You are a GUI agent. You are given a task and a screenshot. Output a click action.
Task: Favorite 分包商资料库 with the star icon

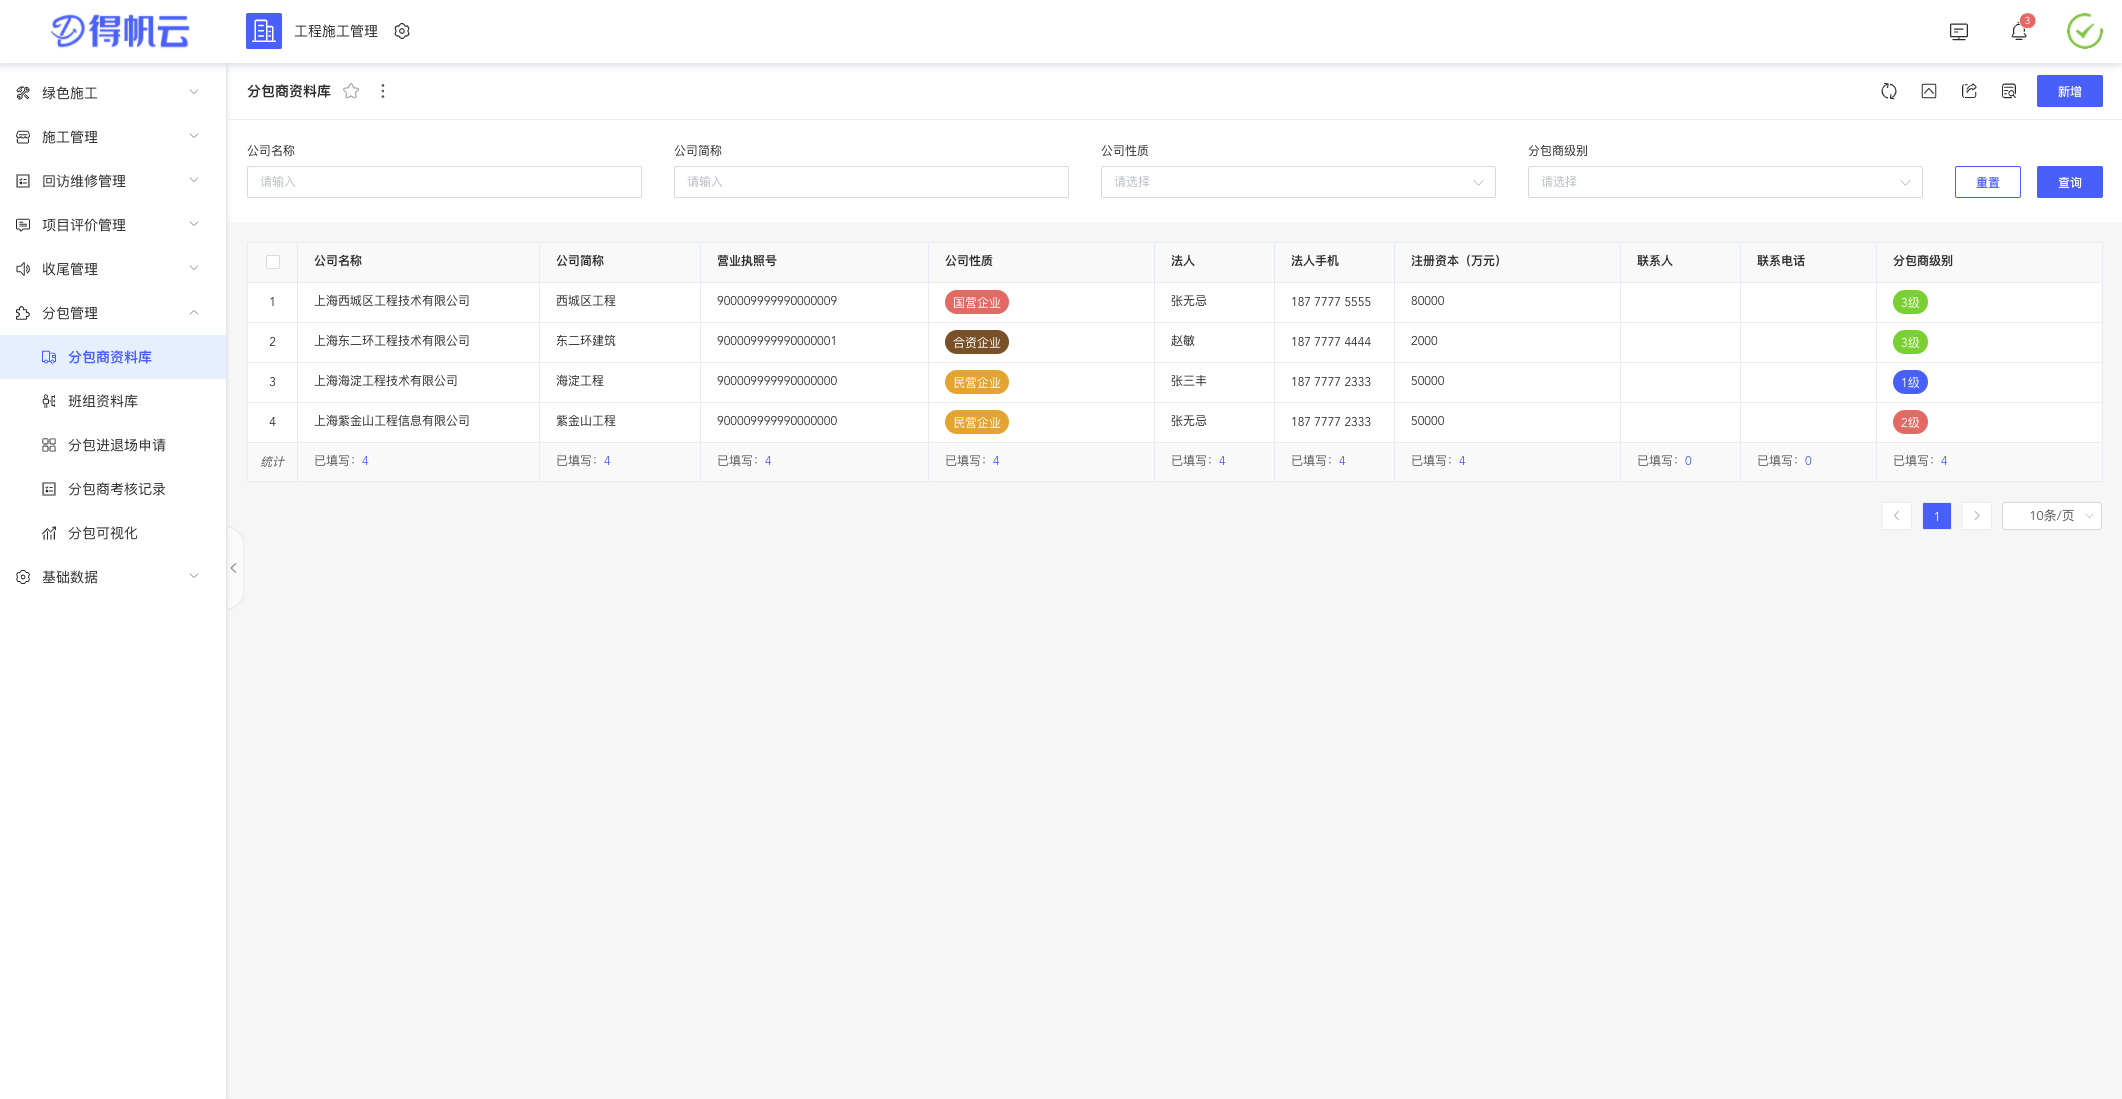tap(351, 91)
